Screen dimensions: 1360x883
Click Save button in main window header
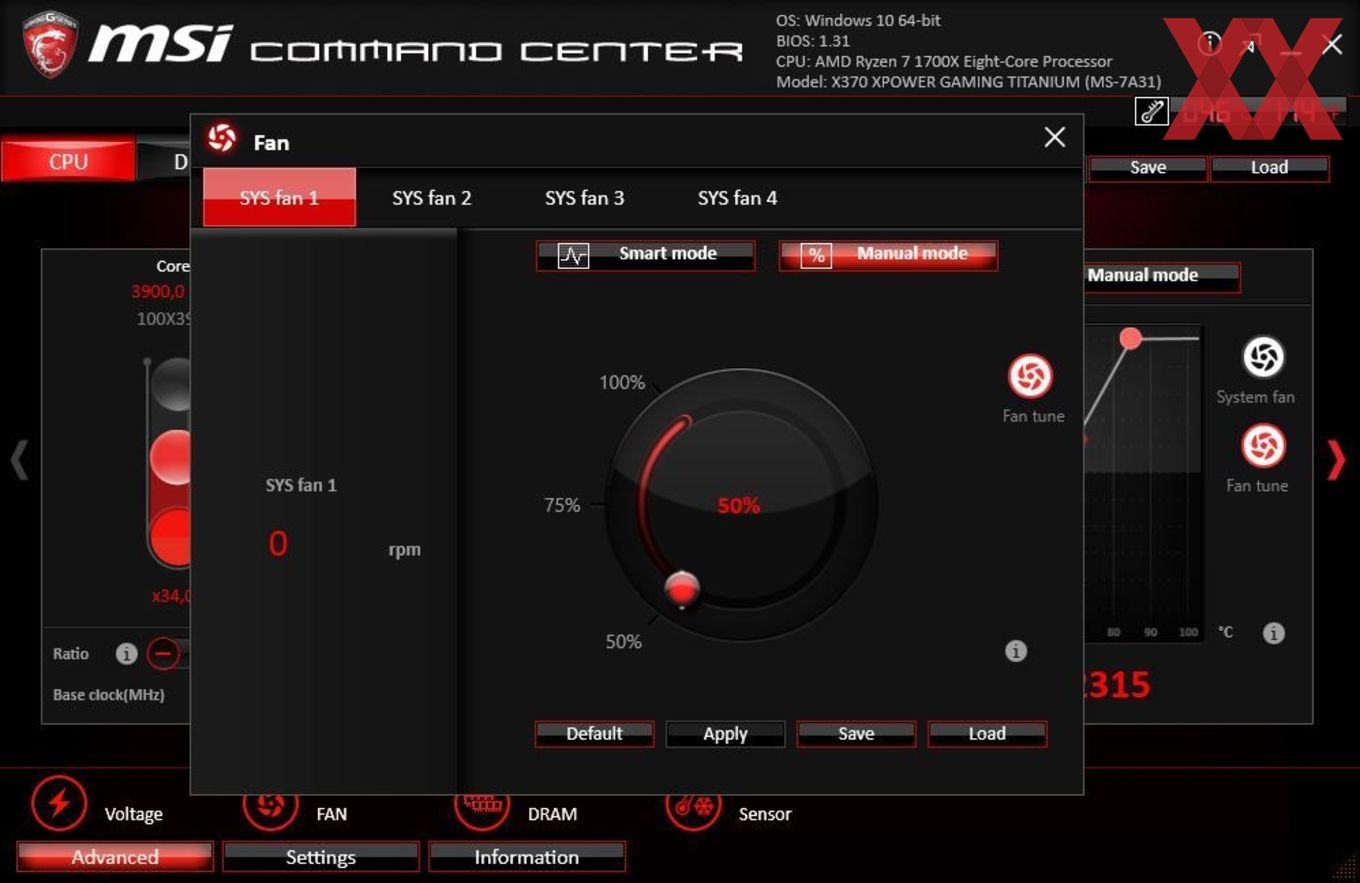(1147, 168)
